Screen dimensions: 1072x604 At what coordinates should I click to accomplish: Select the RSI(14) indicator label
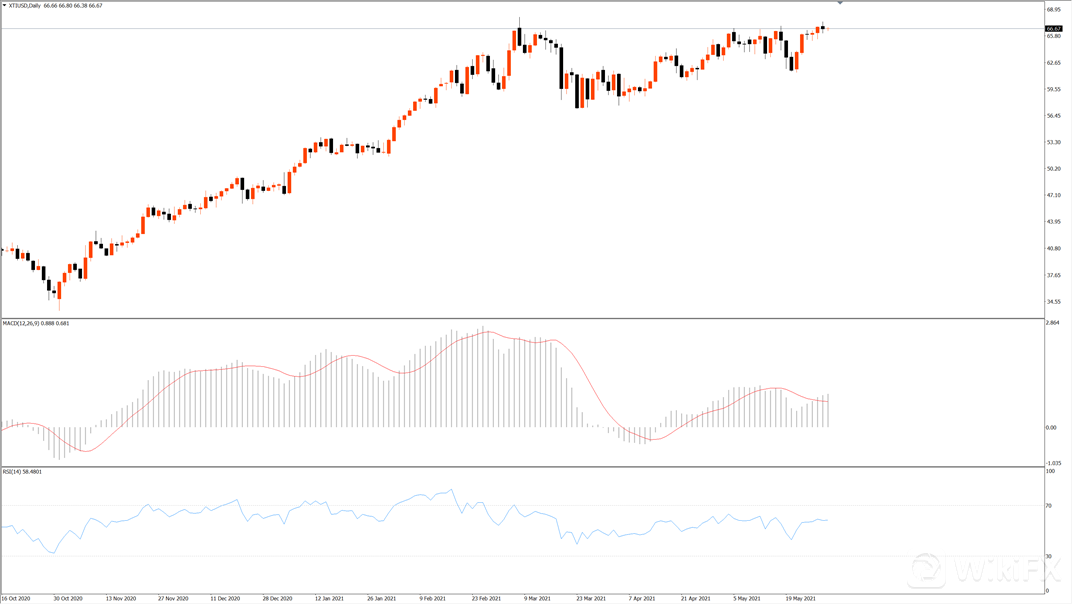tap(13, 471)
